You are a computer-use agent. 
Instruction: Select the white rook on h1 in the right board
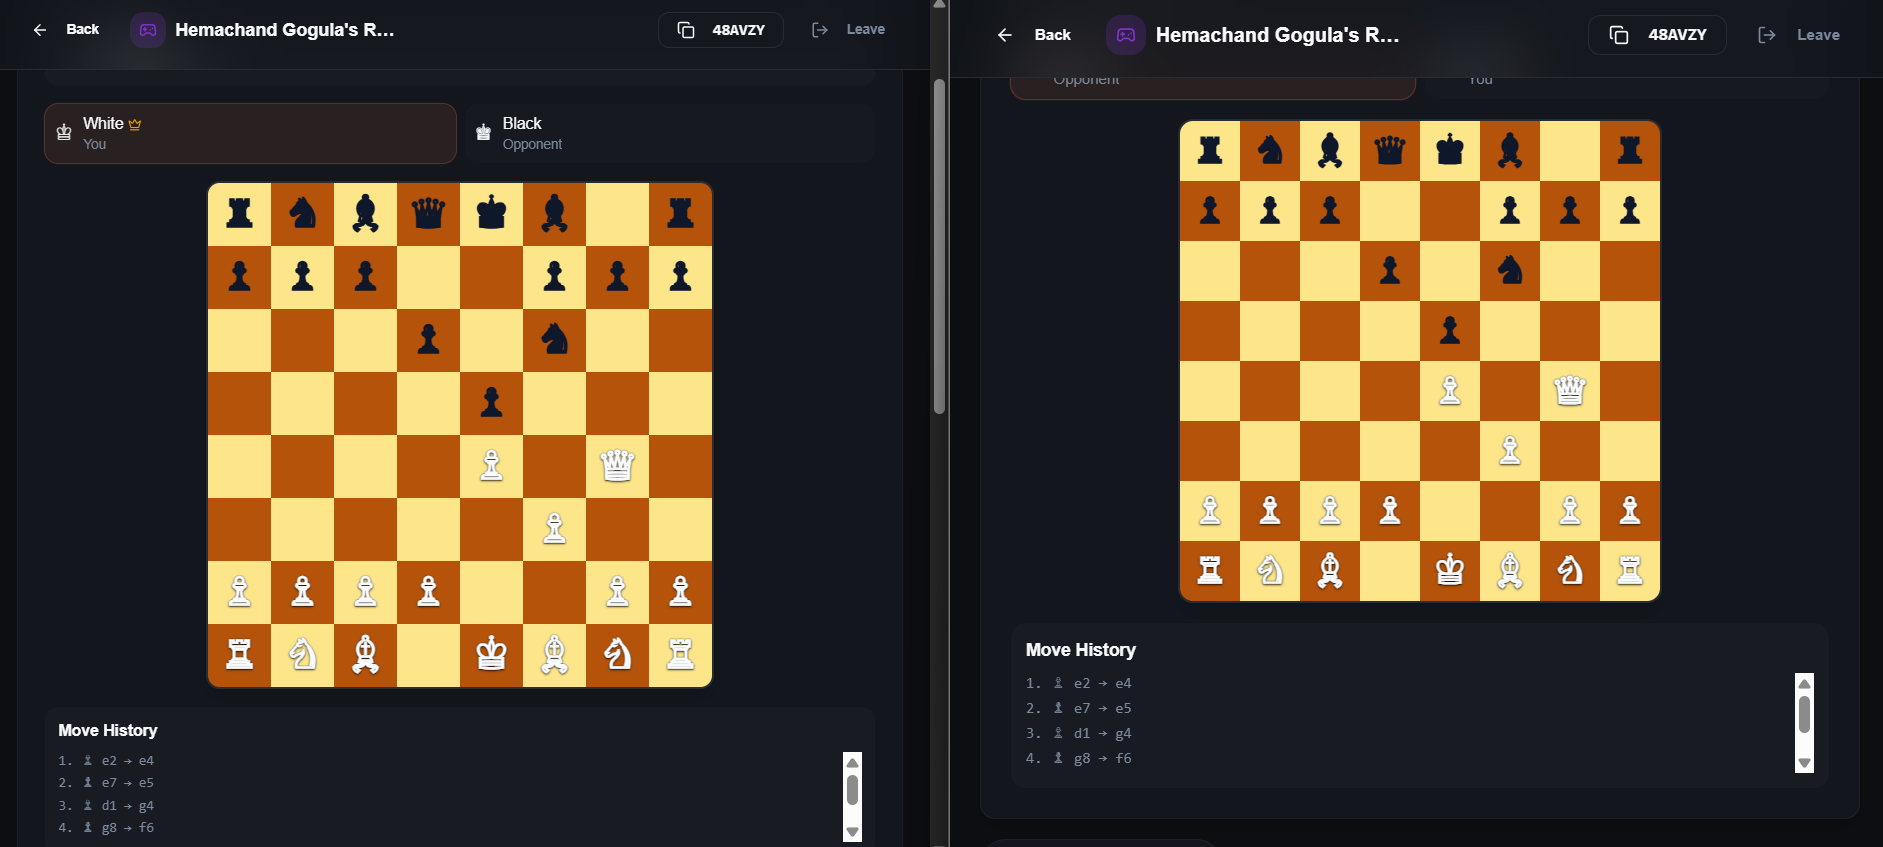click(x=1630, y=570)
